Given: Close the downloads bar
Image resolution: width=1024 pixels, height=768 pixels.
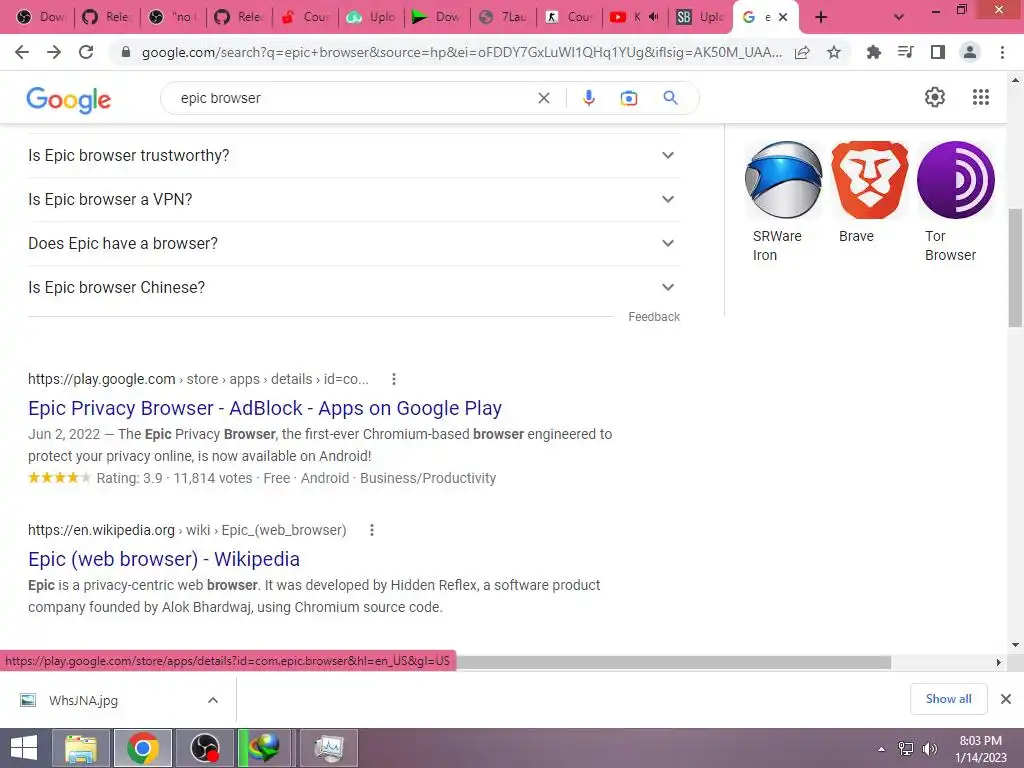Looking at the screenshot, I should coord(1006,699).
